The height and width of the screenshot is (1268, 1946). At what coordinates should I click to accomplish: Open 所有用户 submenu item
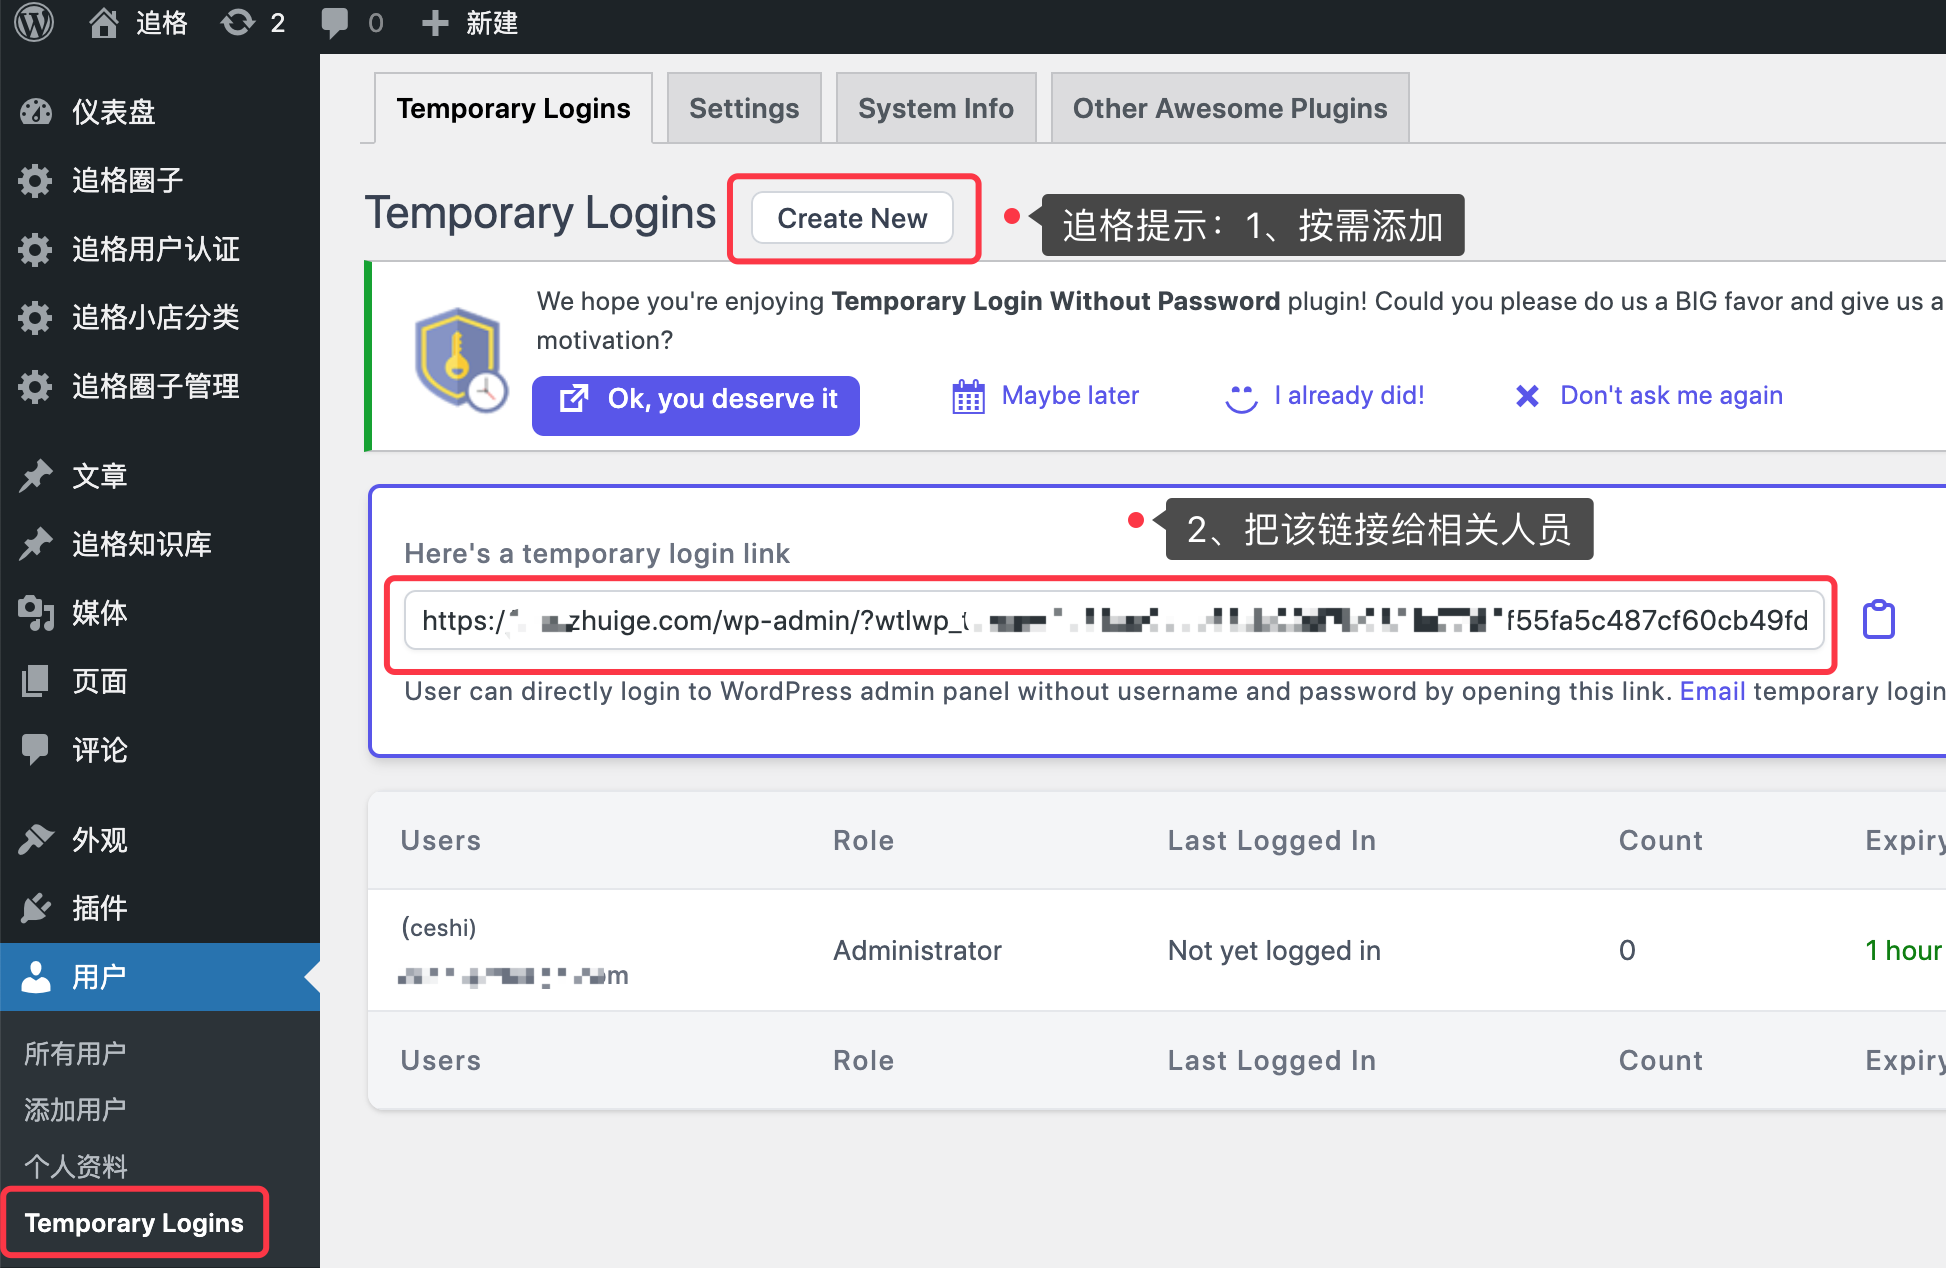(x=75, y=1054)
